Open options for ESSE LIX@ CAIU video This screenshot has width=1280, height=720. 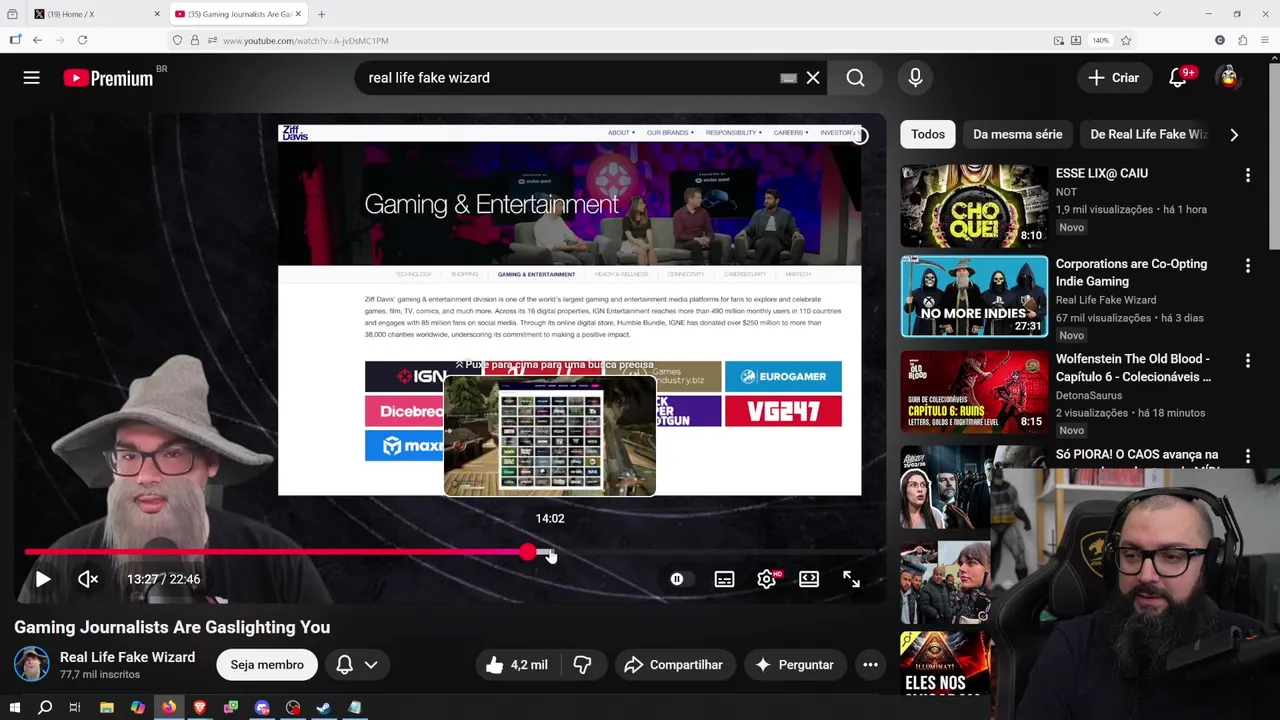coord(1247,175)
